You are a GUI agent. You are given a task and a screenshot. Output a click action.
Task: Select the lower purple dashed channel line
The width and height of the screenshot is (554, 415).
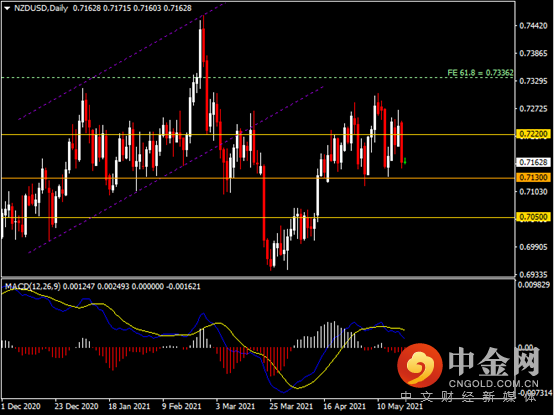click(x=176, y=169)
